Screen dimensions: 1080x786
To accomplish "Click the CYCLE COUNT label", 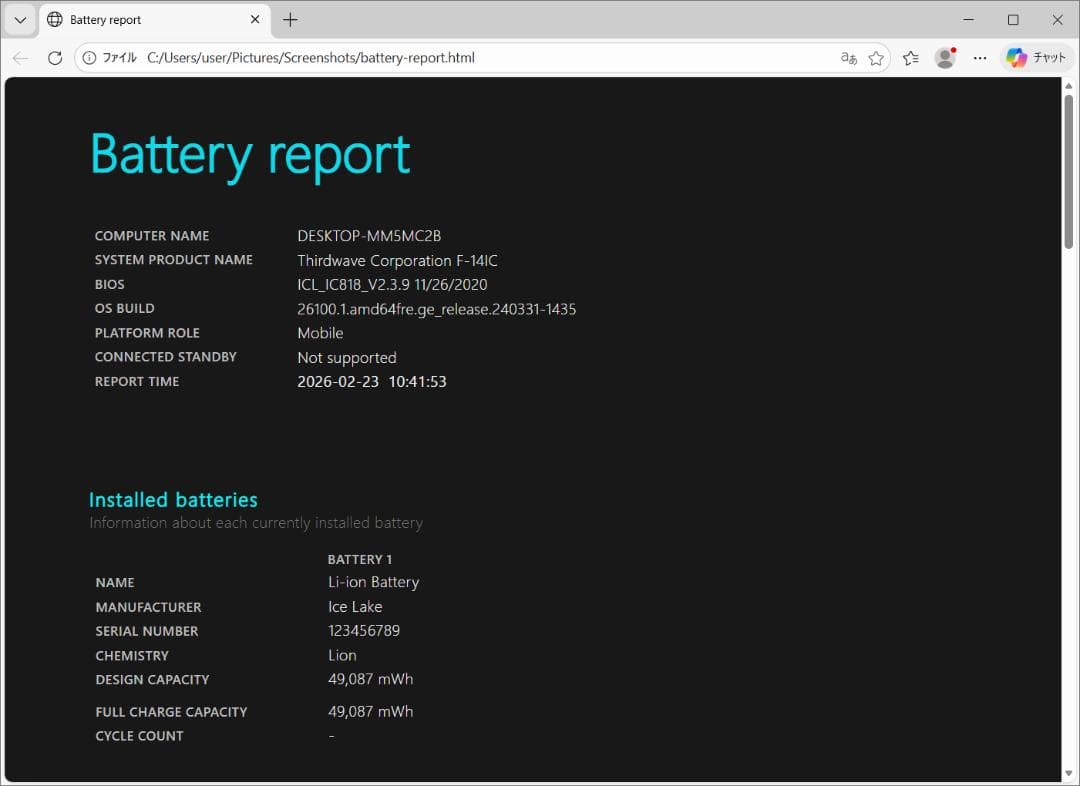I will tap(139, 736).
